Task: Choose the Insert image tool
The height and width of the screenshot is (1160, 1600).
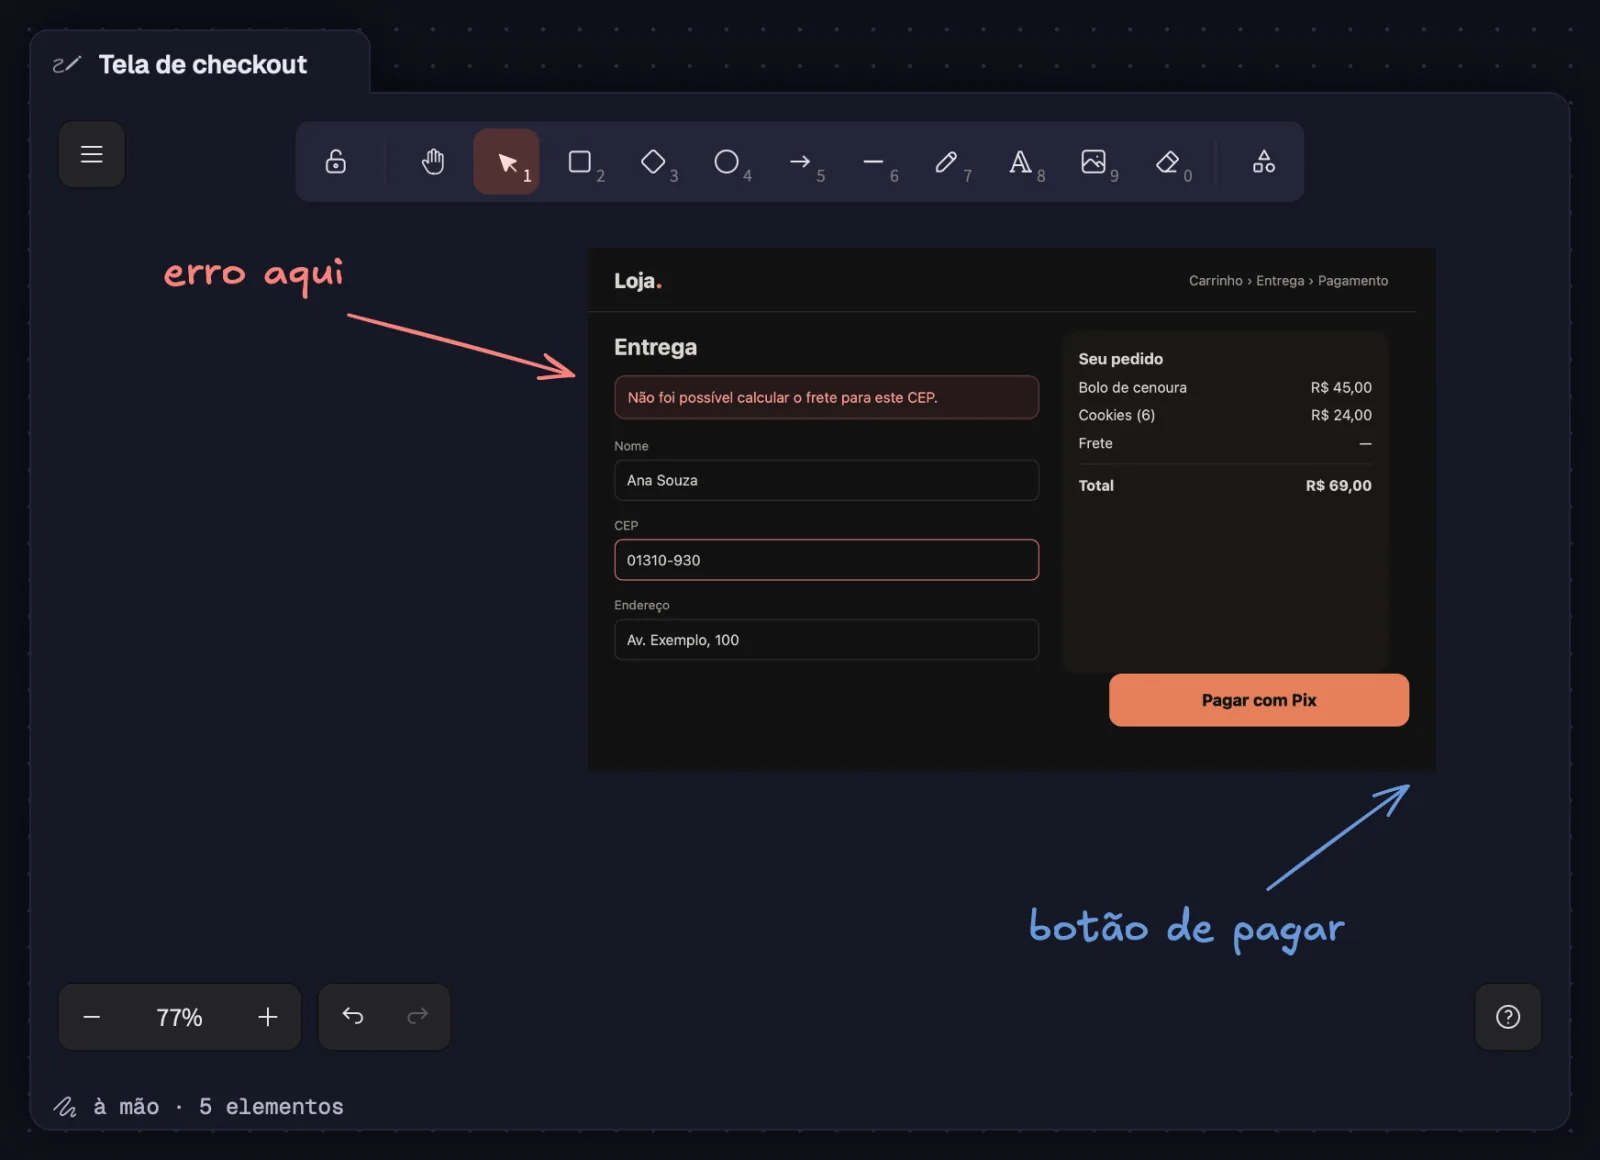Action: (x=1094, y=162)
